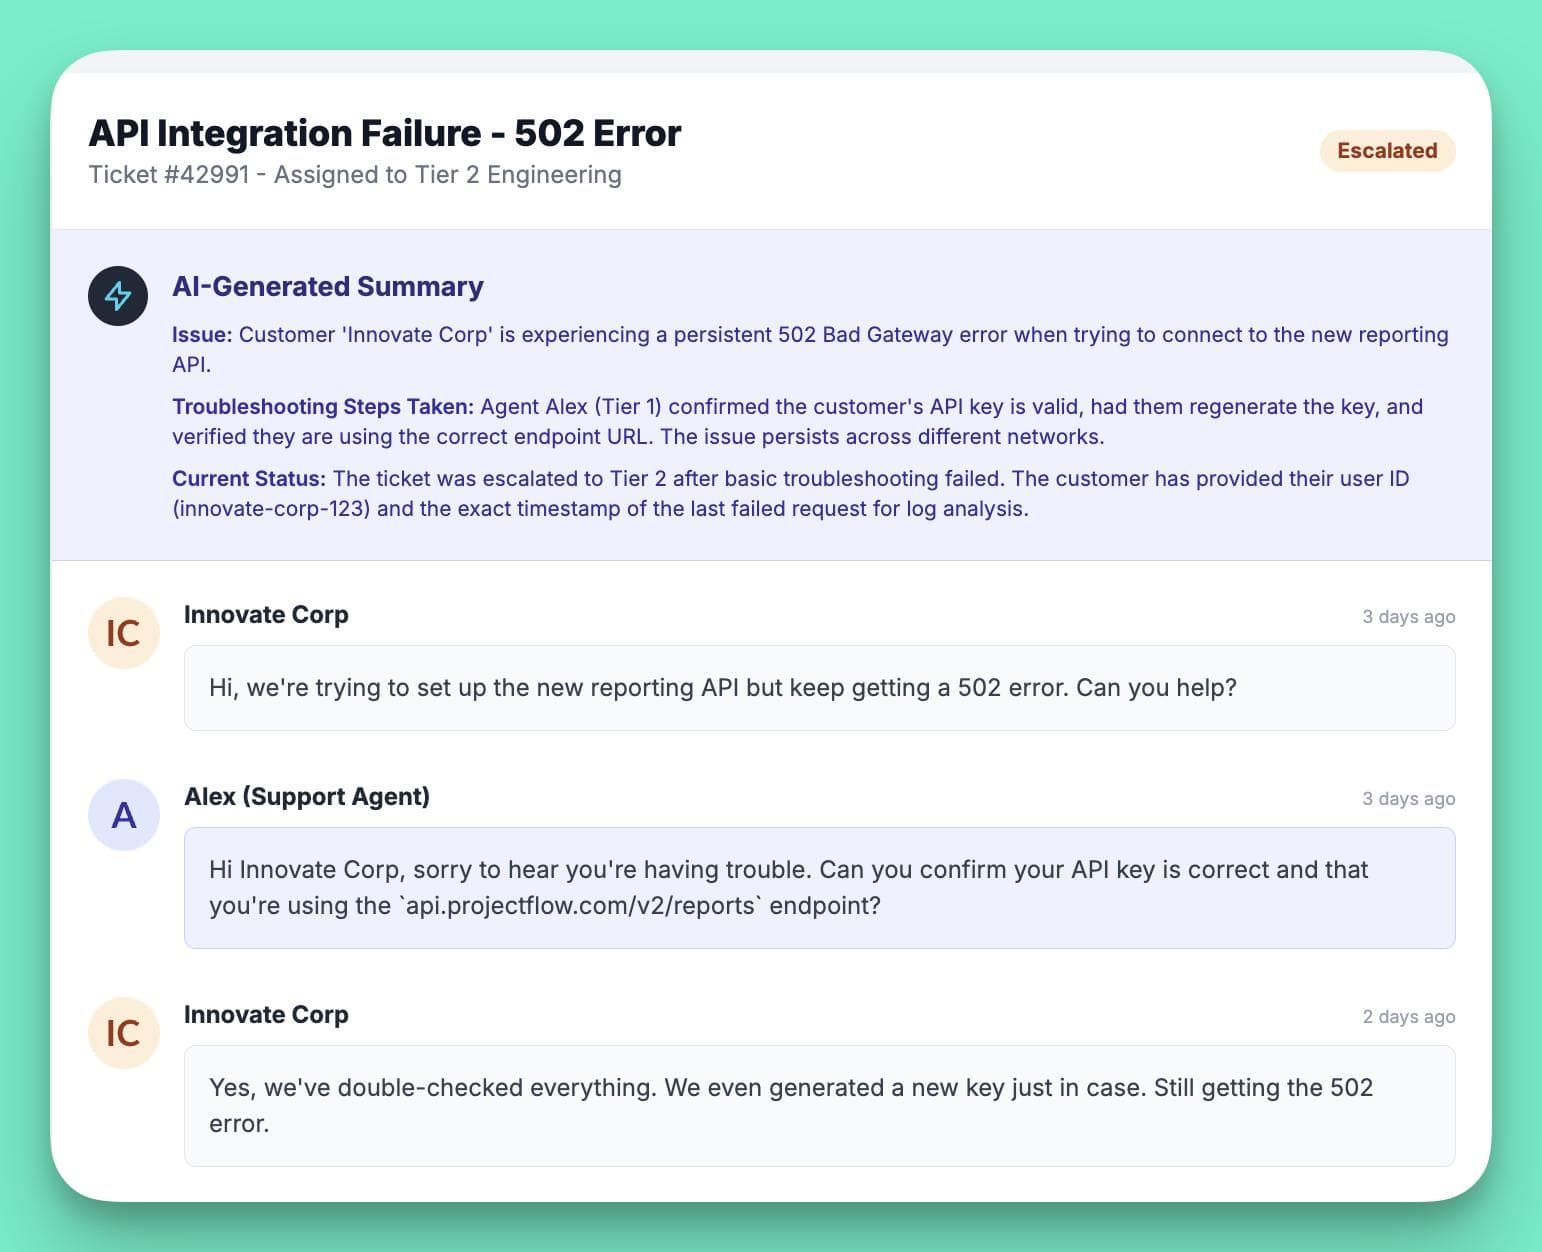Click the 2 days ago timestamp
The width and height of the screenshot is (1542, 1252).
(x=1408, y=1016)
